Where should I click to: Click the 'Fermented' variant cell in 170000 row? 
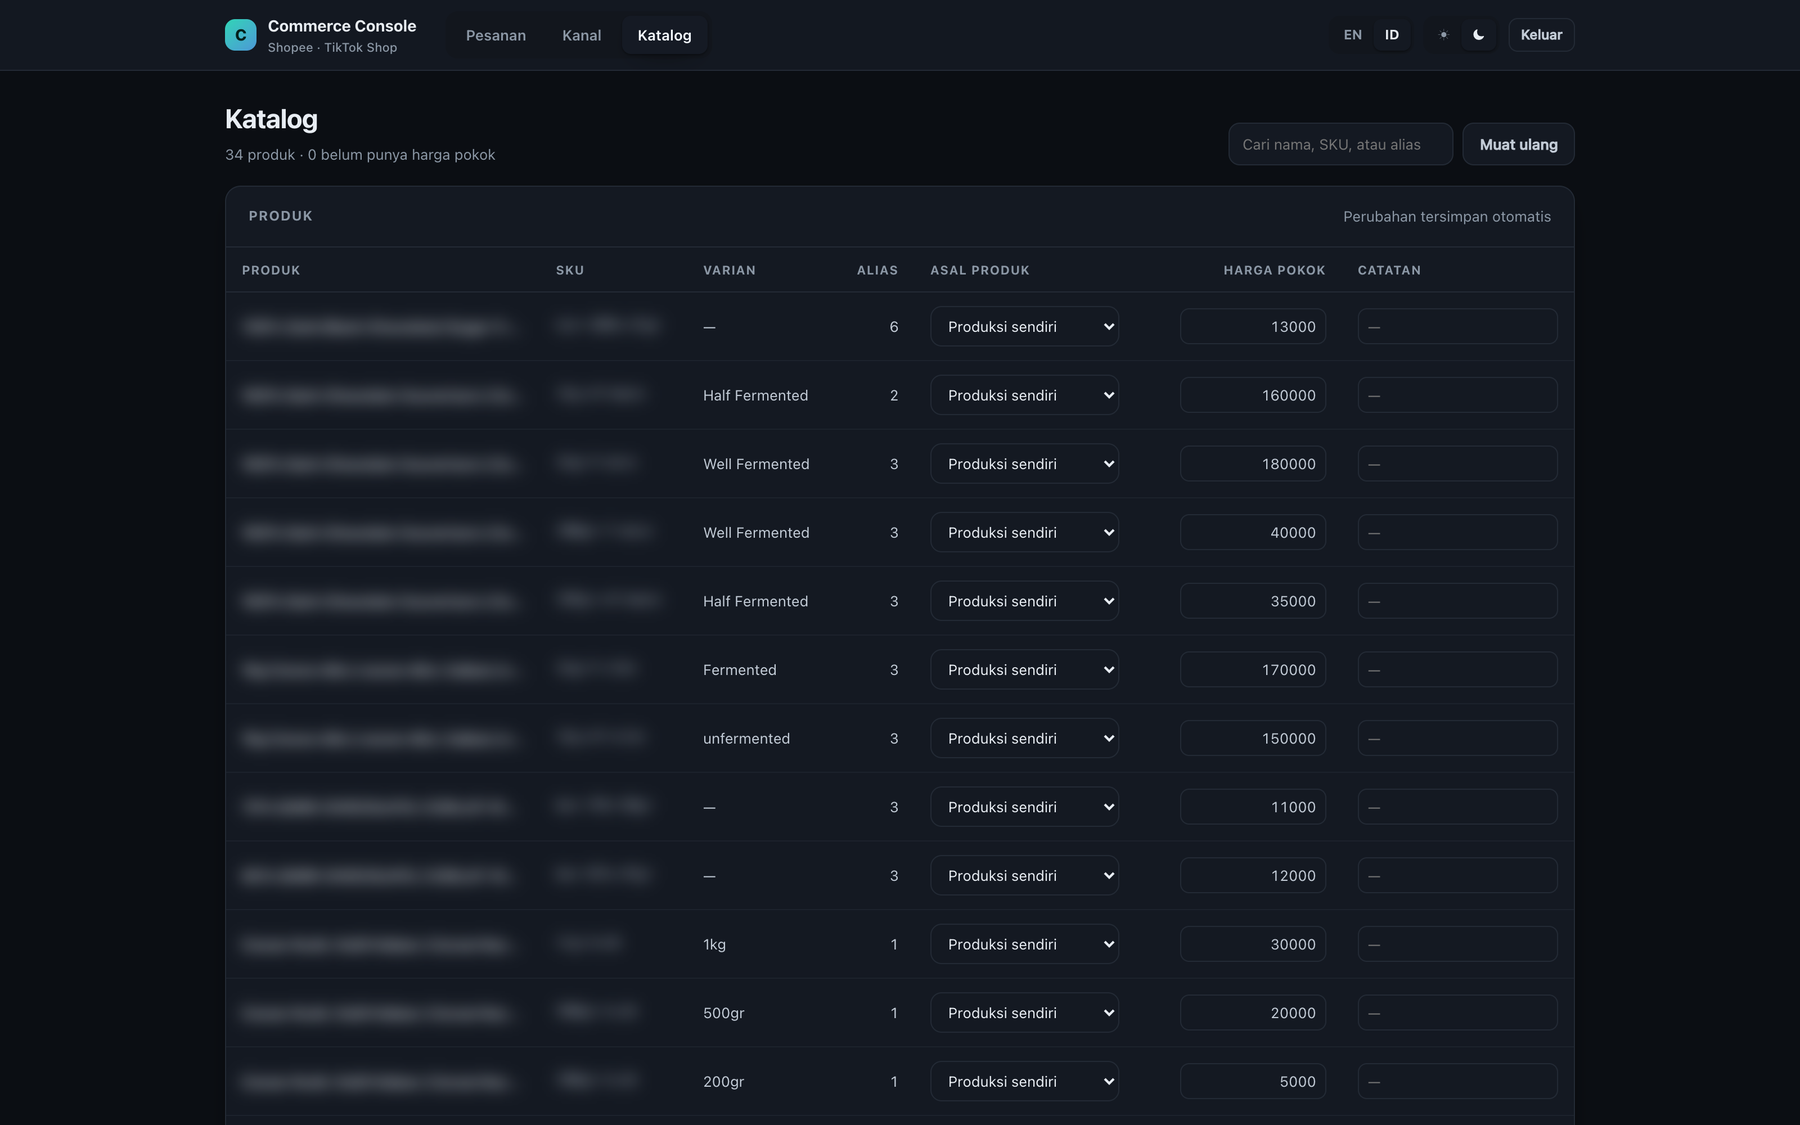pos(739,670)
